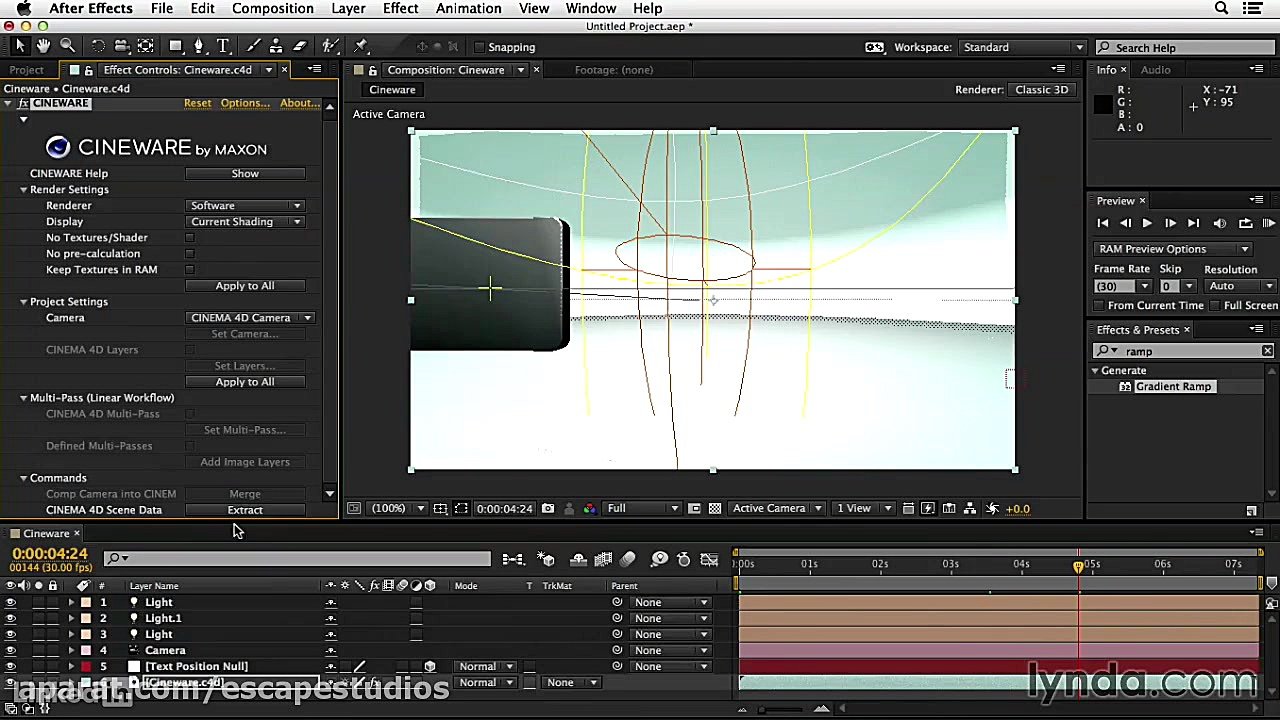Select the Hand tool
Image resolution: width=1280 pixels, height=720 pixels.
tap(41, 46)
